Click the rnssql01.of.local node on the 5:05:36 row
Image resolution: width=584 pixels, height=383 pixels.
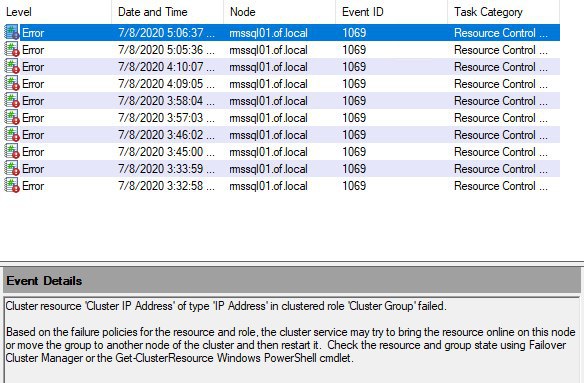tap(269, 50)
